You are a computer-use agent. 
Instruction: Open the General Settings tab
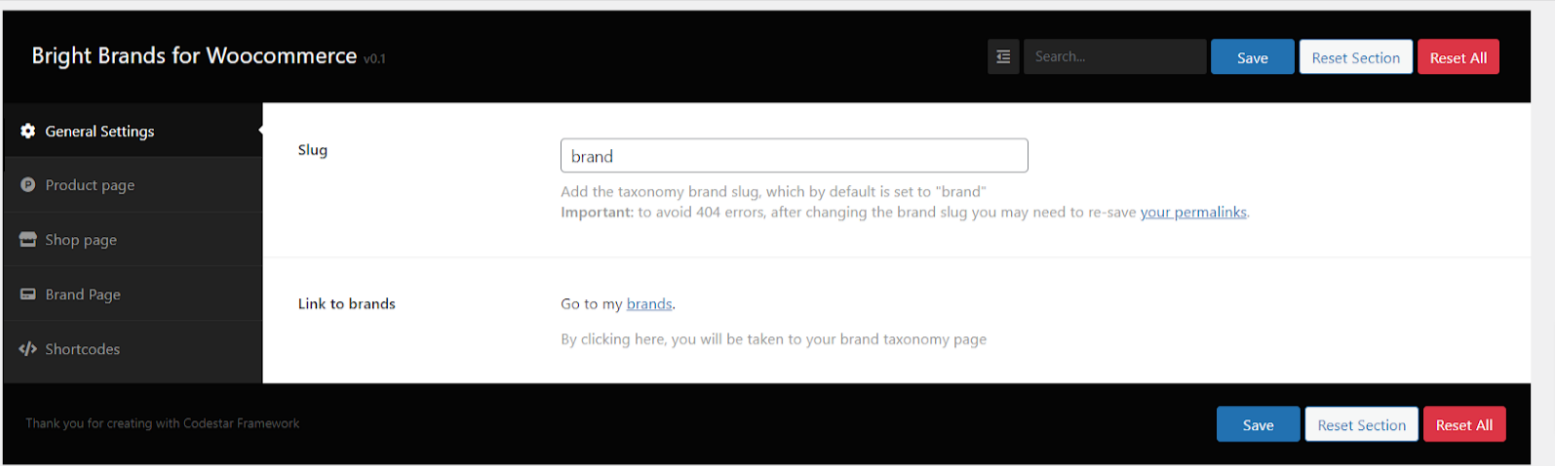pos(132,131)
